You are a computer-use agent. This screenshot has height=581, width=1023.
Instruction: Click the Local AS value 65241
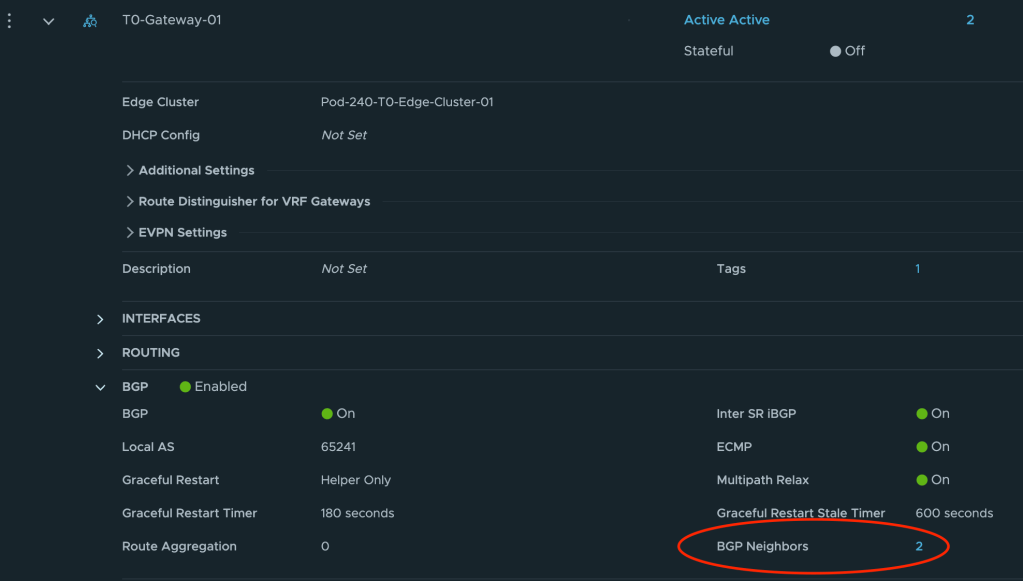coord(338,447)
